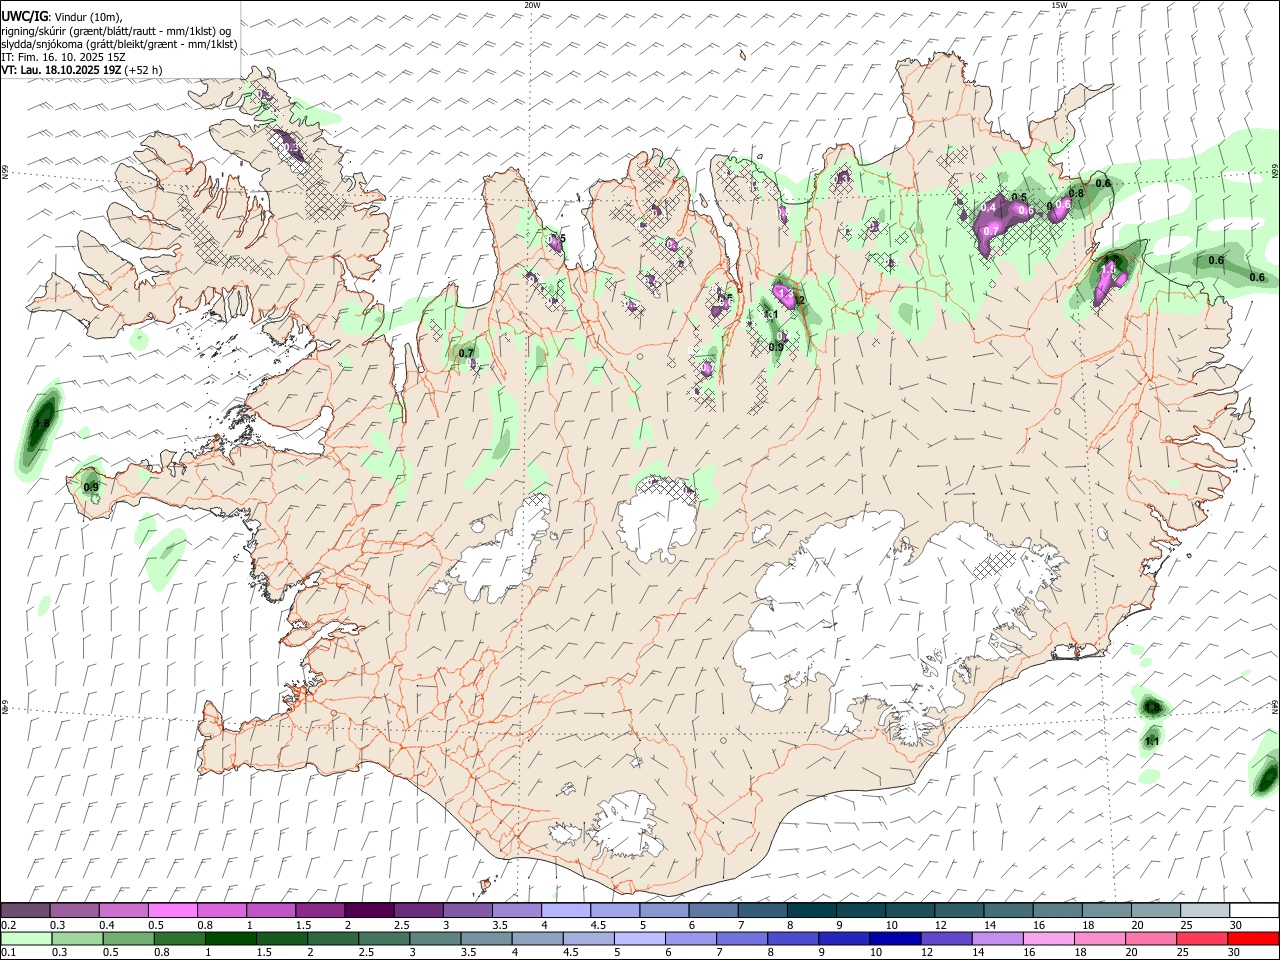Click the '0.4' value in the purple snow patch
1280x960 pixels.
989,207
